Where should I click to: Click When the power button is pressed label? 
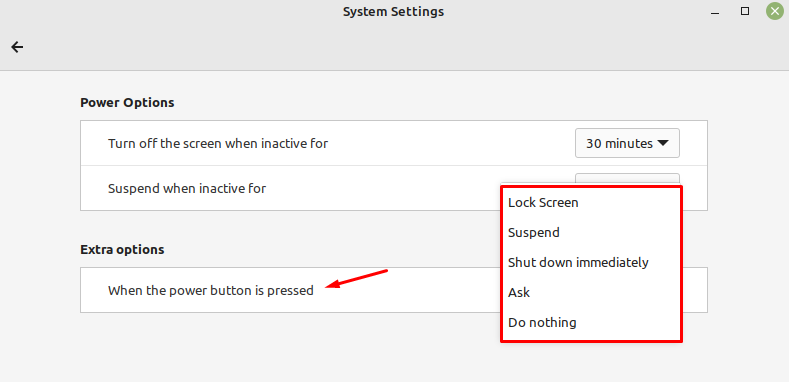coord(211,290)
